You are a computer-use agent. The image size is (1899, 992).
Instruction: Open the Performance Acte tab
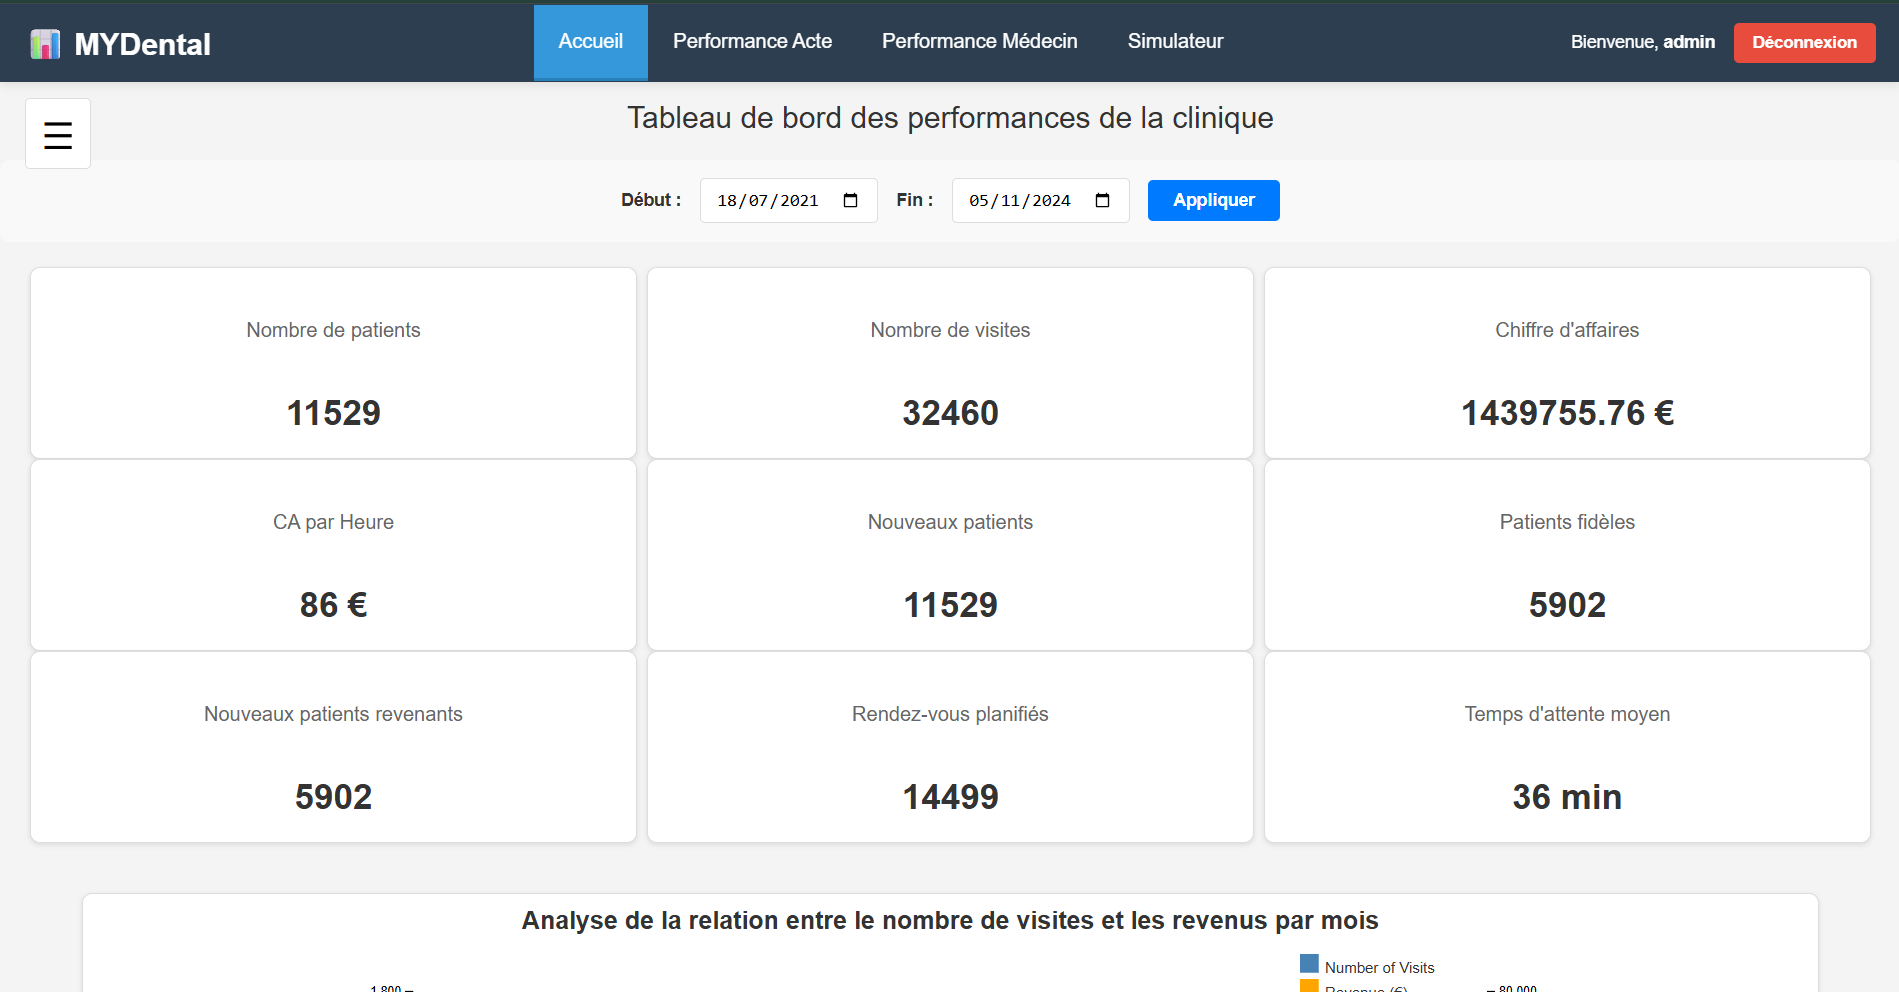[x=752, y=42]
